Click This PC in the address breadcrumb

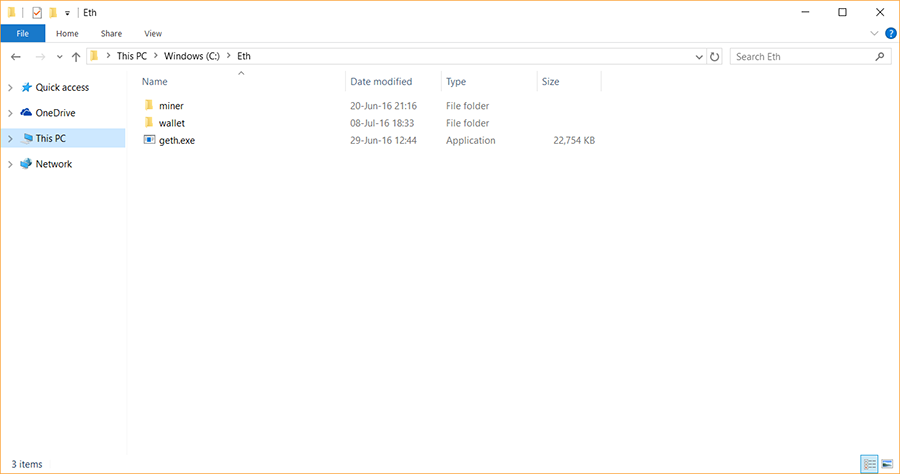click(x=131, y=56)
